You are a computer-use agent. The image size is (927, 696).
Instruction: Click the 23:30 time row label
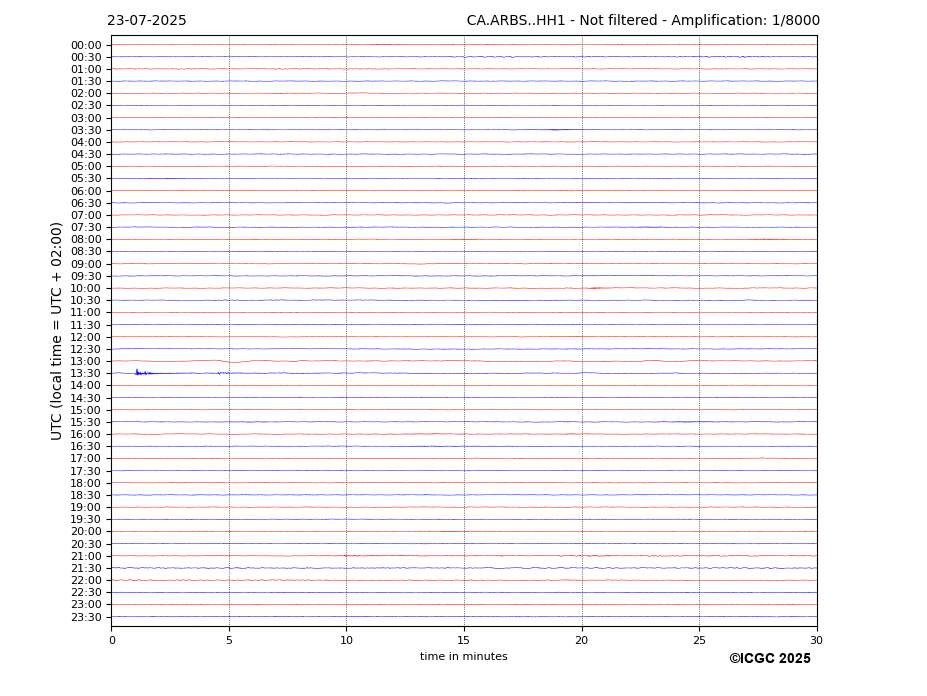coord(86,617)
